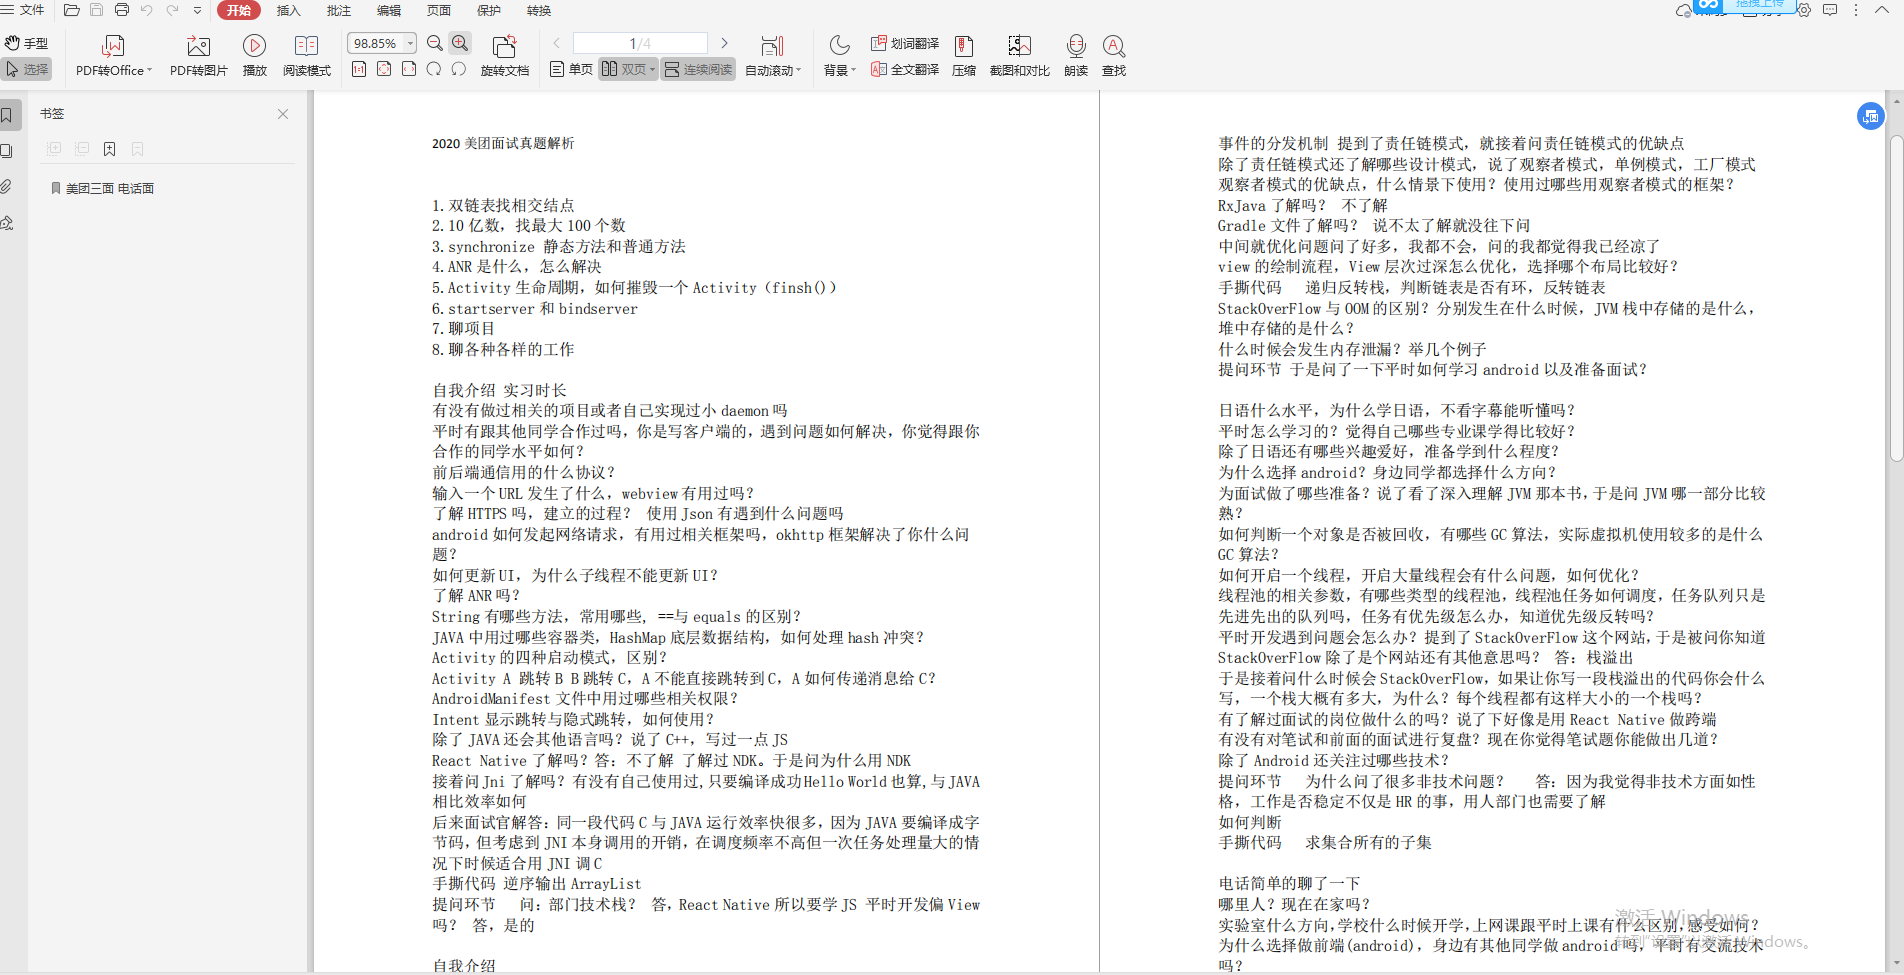The image size is (1904, 975).
Task: Open the 页面 page tab
Action: 439,10
